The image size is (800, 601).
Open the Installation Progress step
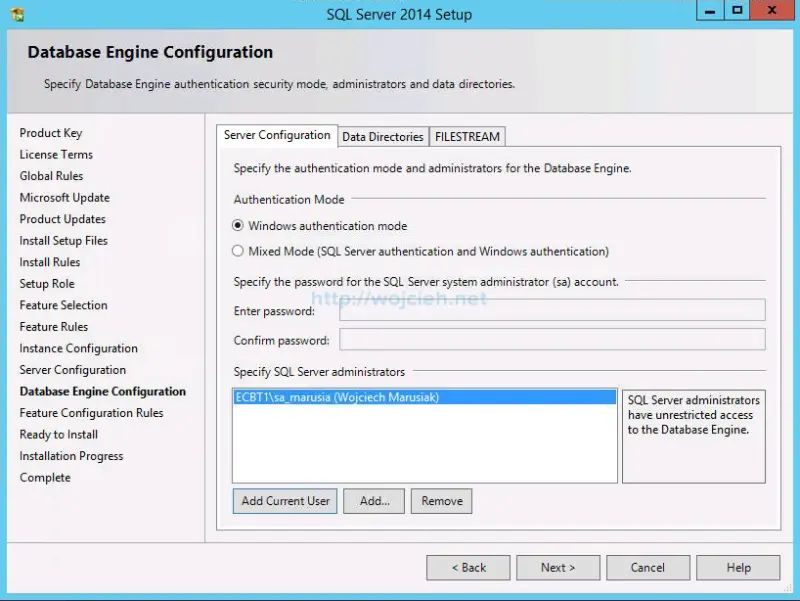(x=71, y=456)
